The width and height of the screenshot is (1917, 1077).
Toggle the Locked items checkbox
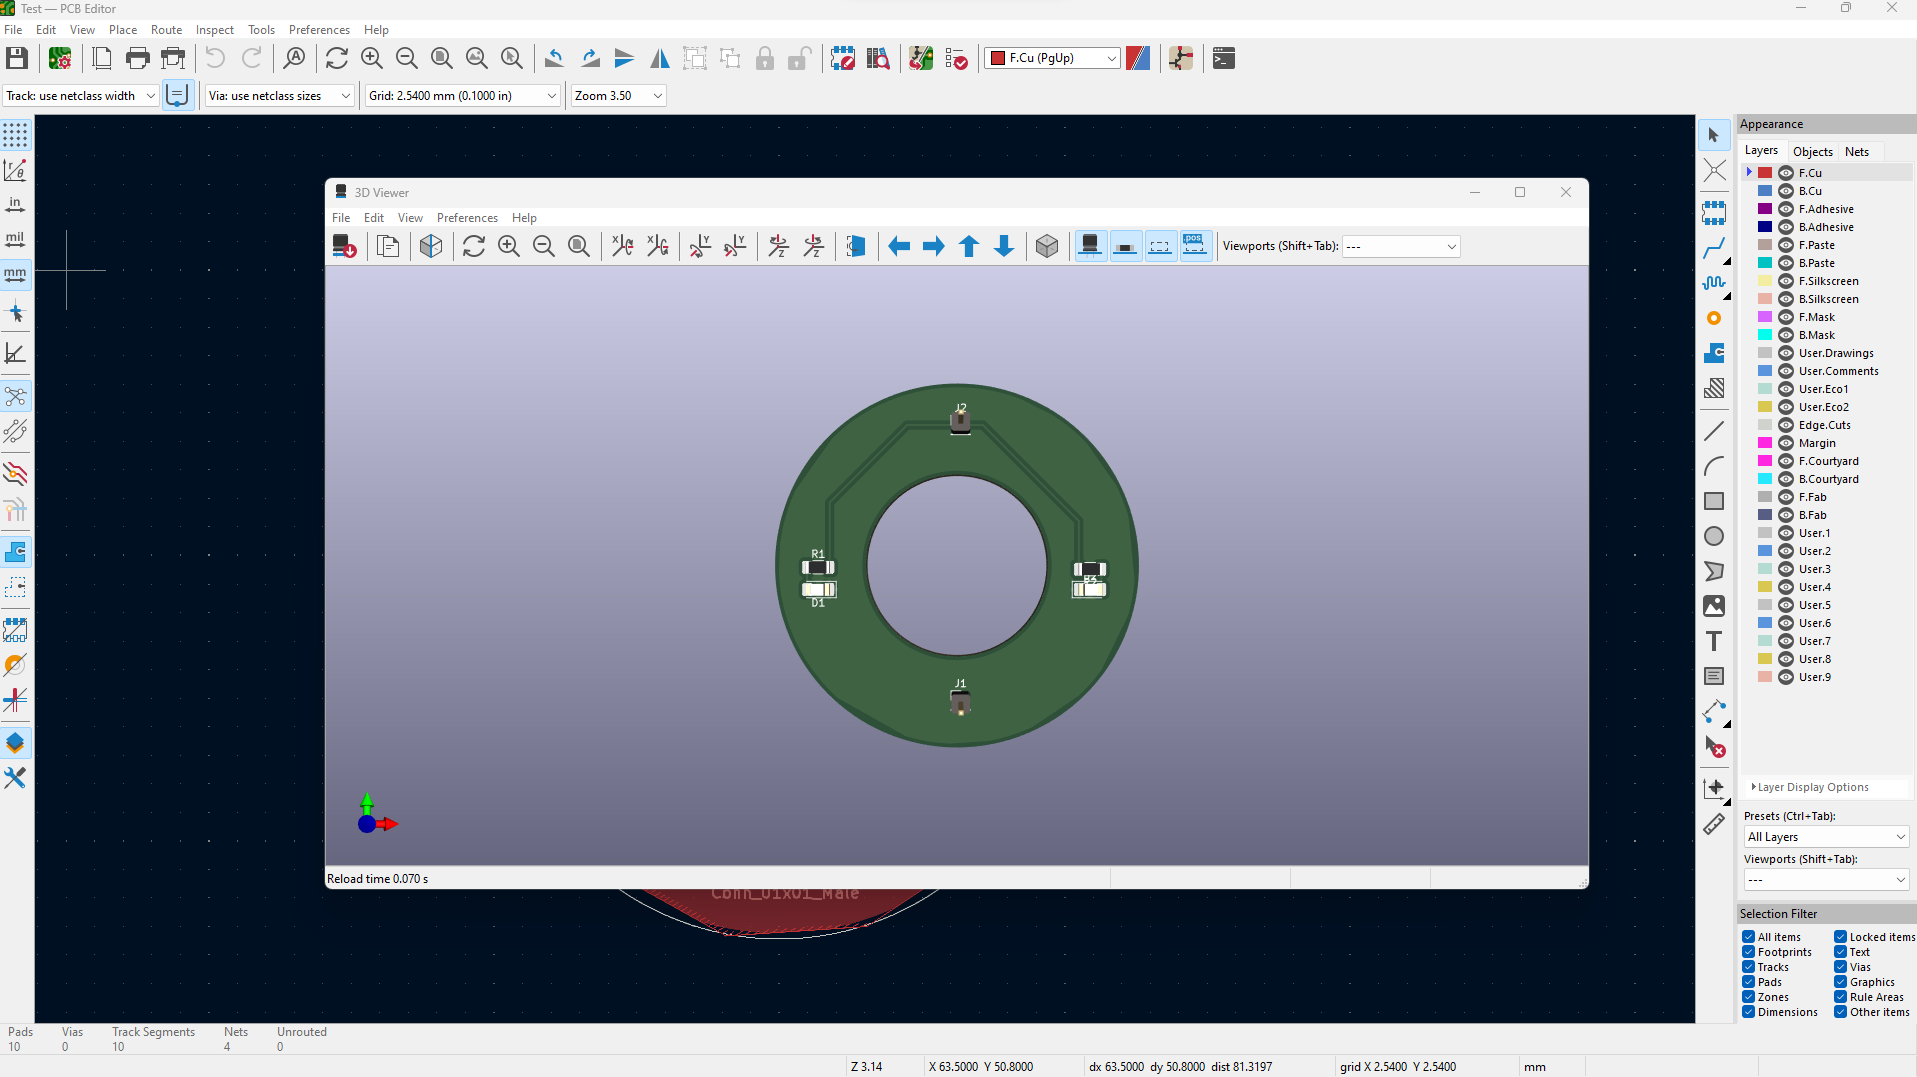coord(1840,937)
